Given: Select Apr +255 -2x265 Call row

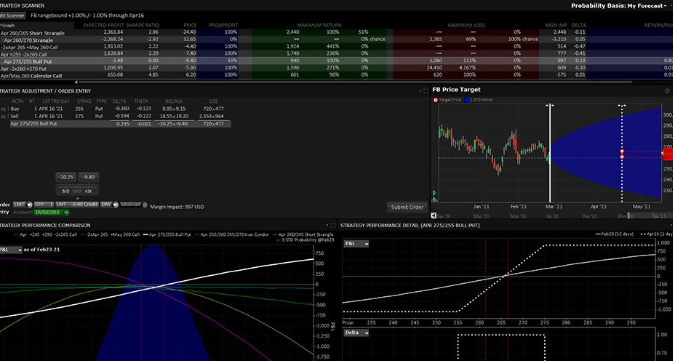Looking at the screenshot, I should click(336, 54).
